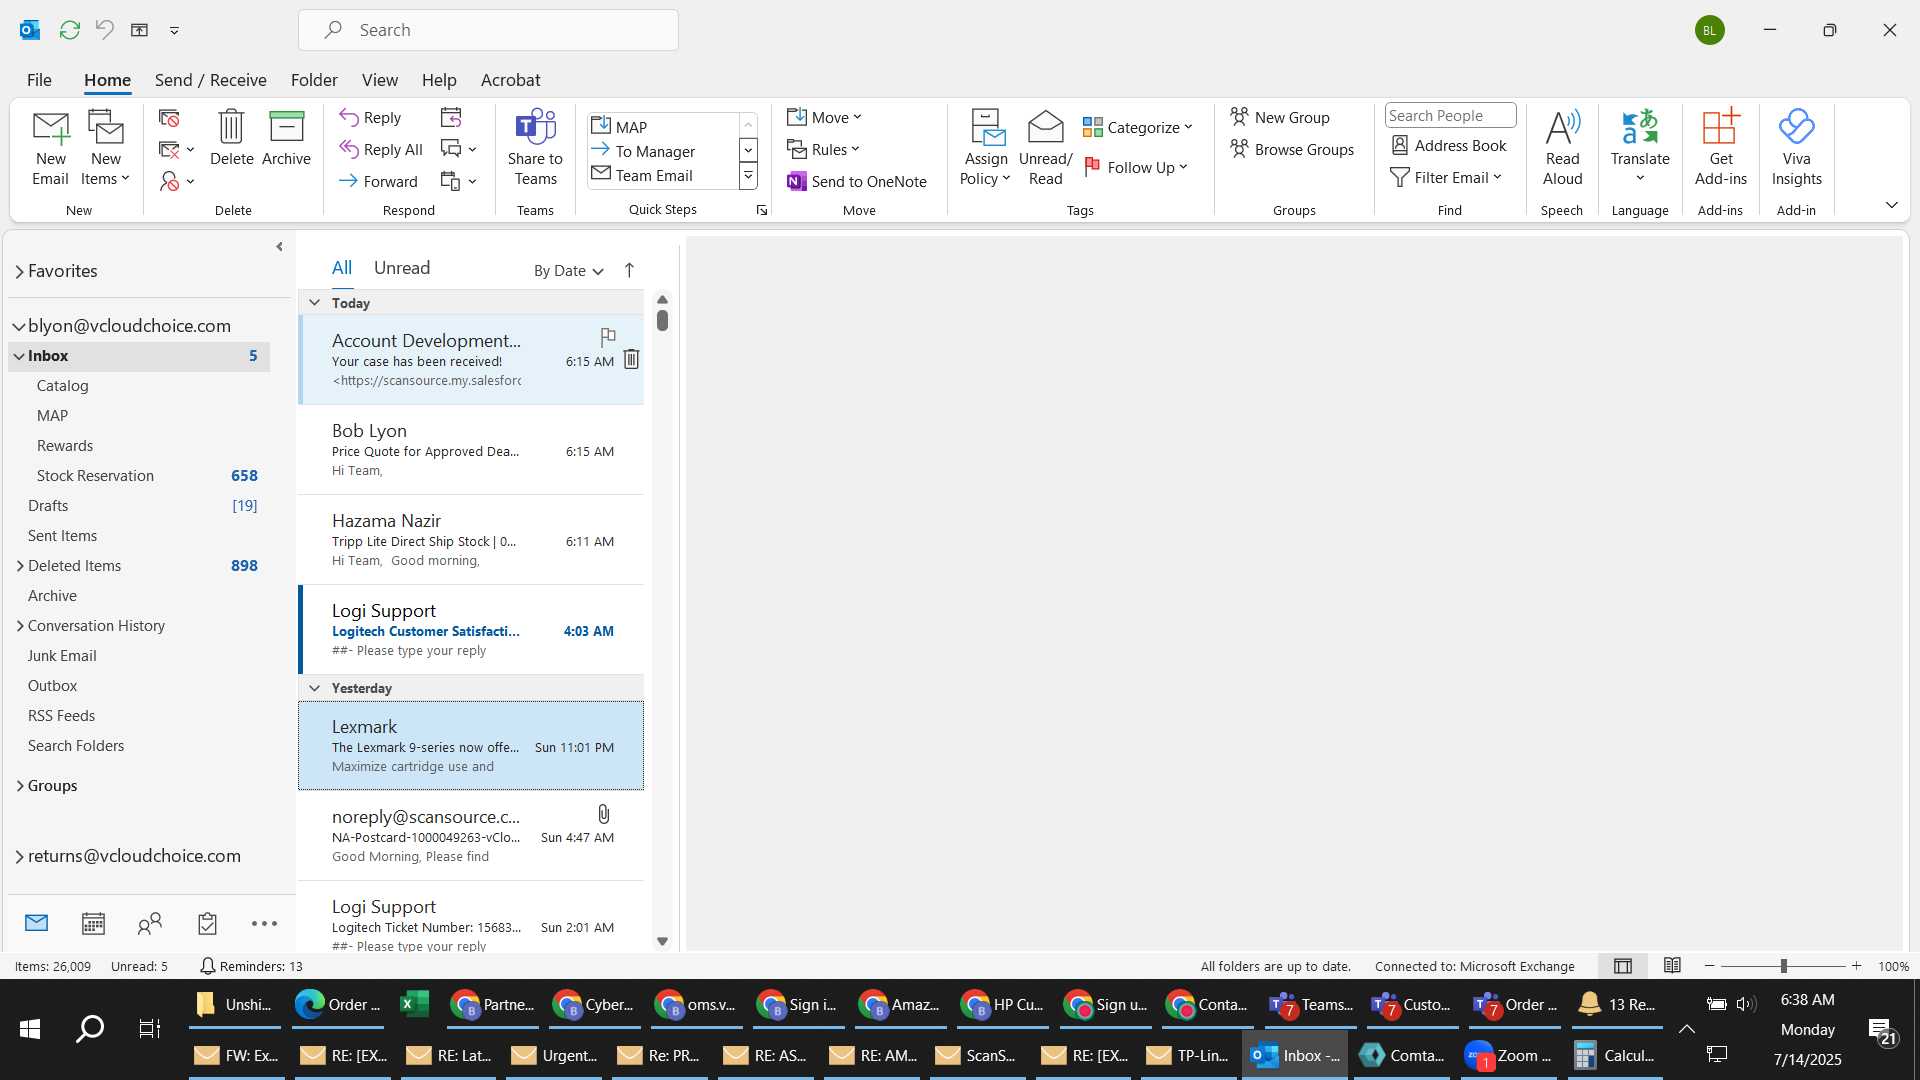Screen dimensions: 1920x1080
Task: Click Reply All in Respond group
Action: 381,149
